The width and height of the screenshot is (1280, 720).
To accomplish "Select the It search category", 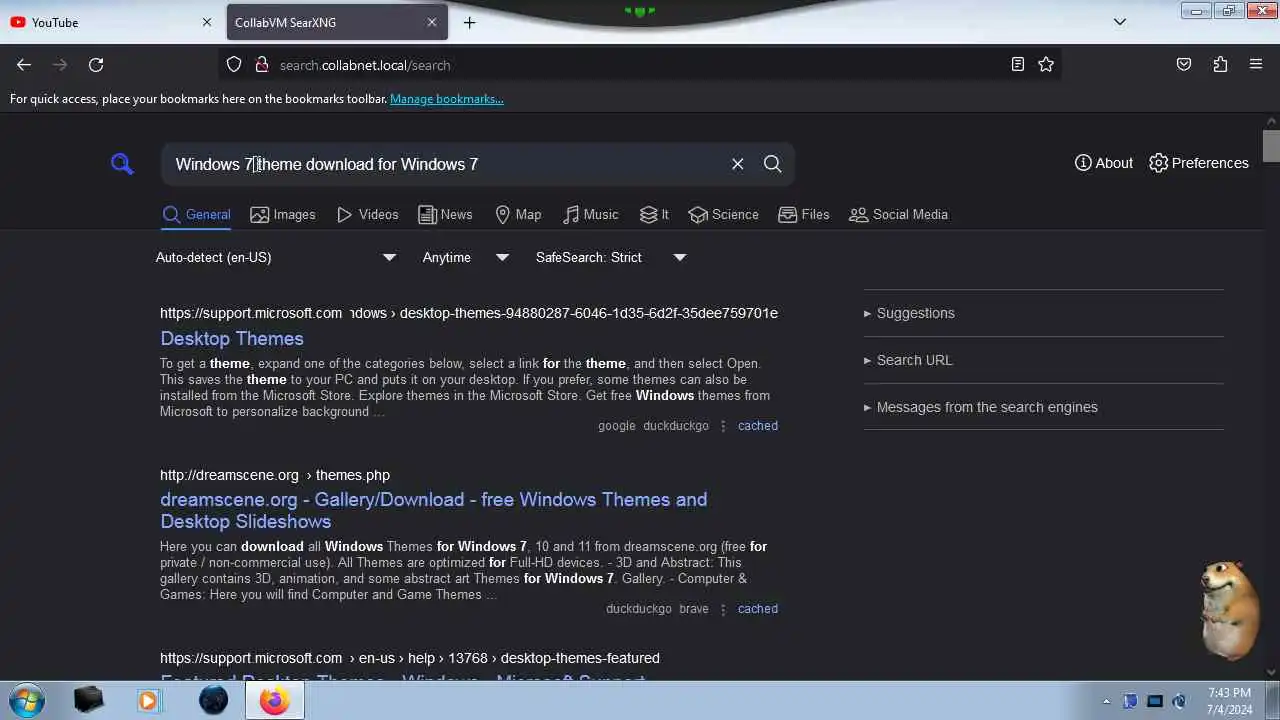I will (655, 214).
